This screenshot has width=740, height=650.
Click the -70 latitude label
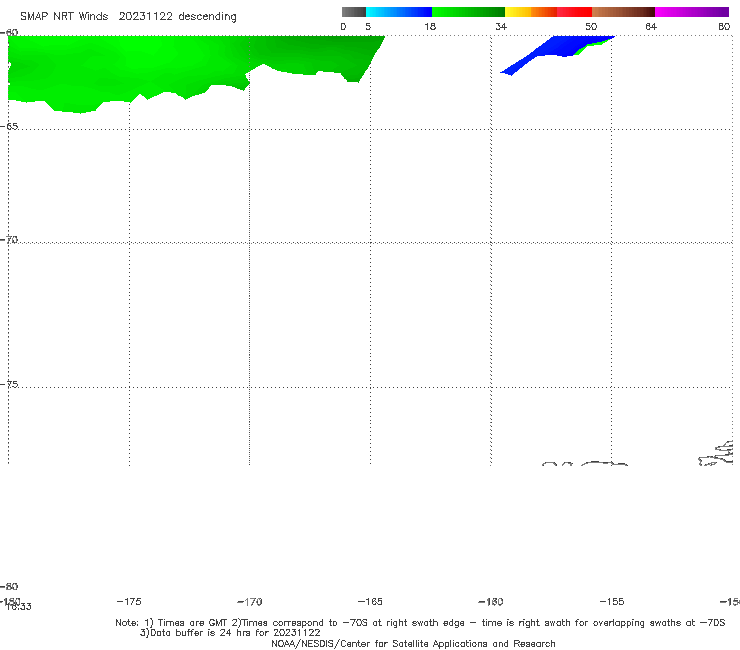point(9,240)
